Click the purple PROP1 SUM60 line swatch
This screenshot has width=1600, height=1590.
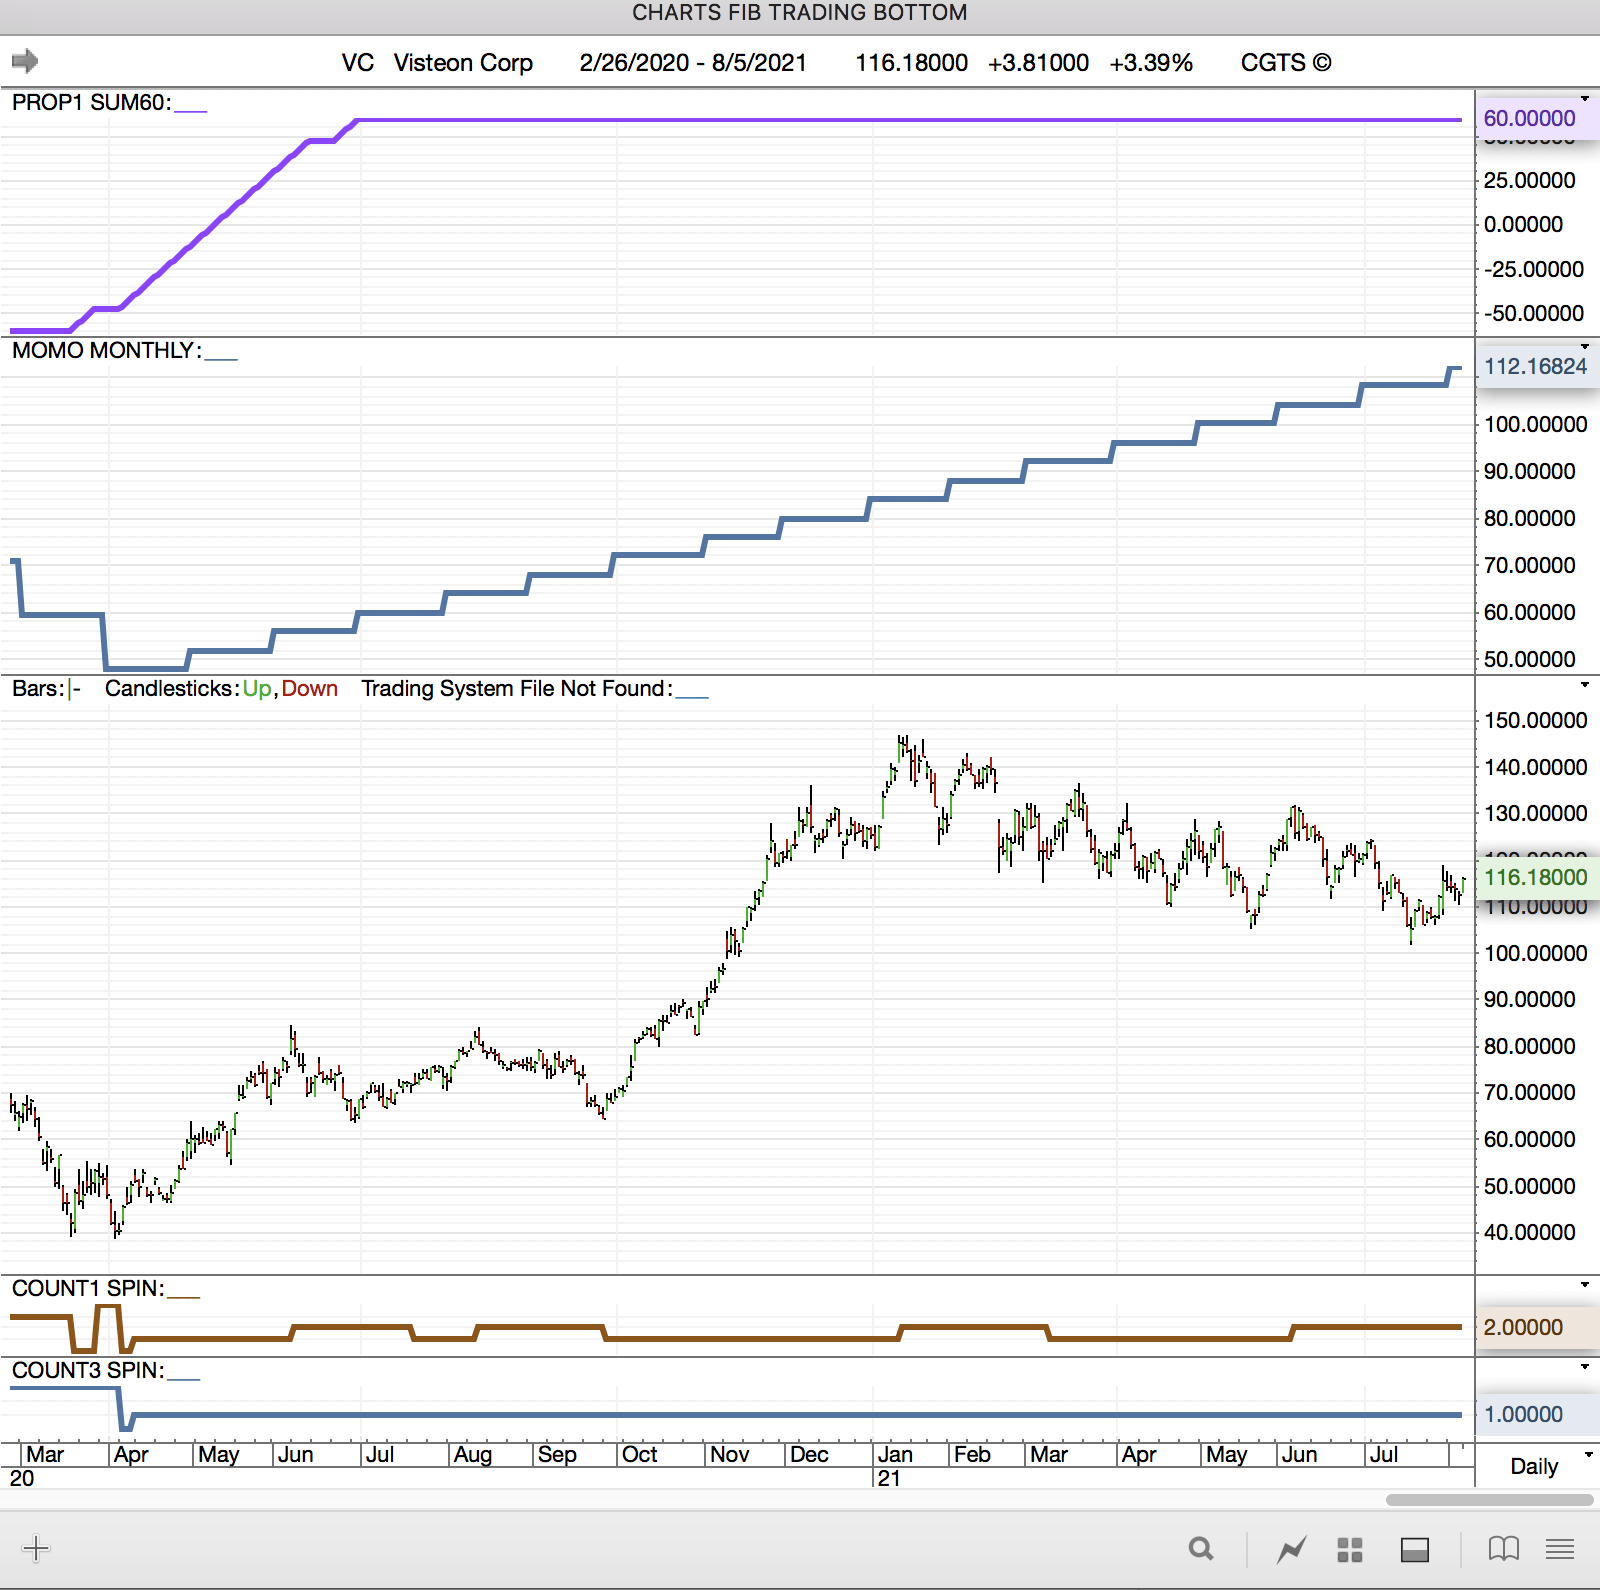click(x=190, y=110)
